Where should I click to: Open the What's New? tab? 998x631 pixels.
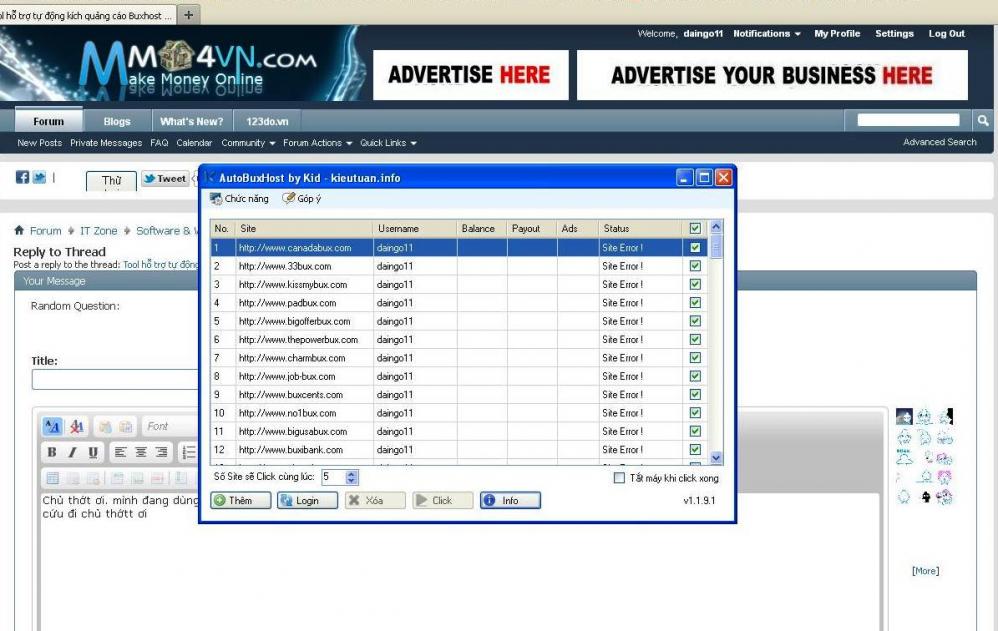click(x=192, y=121)
